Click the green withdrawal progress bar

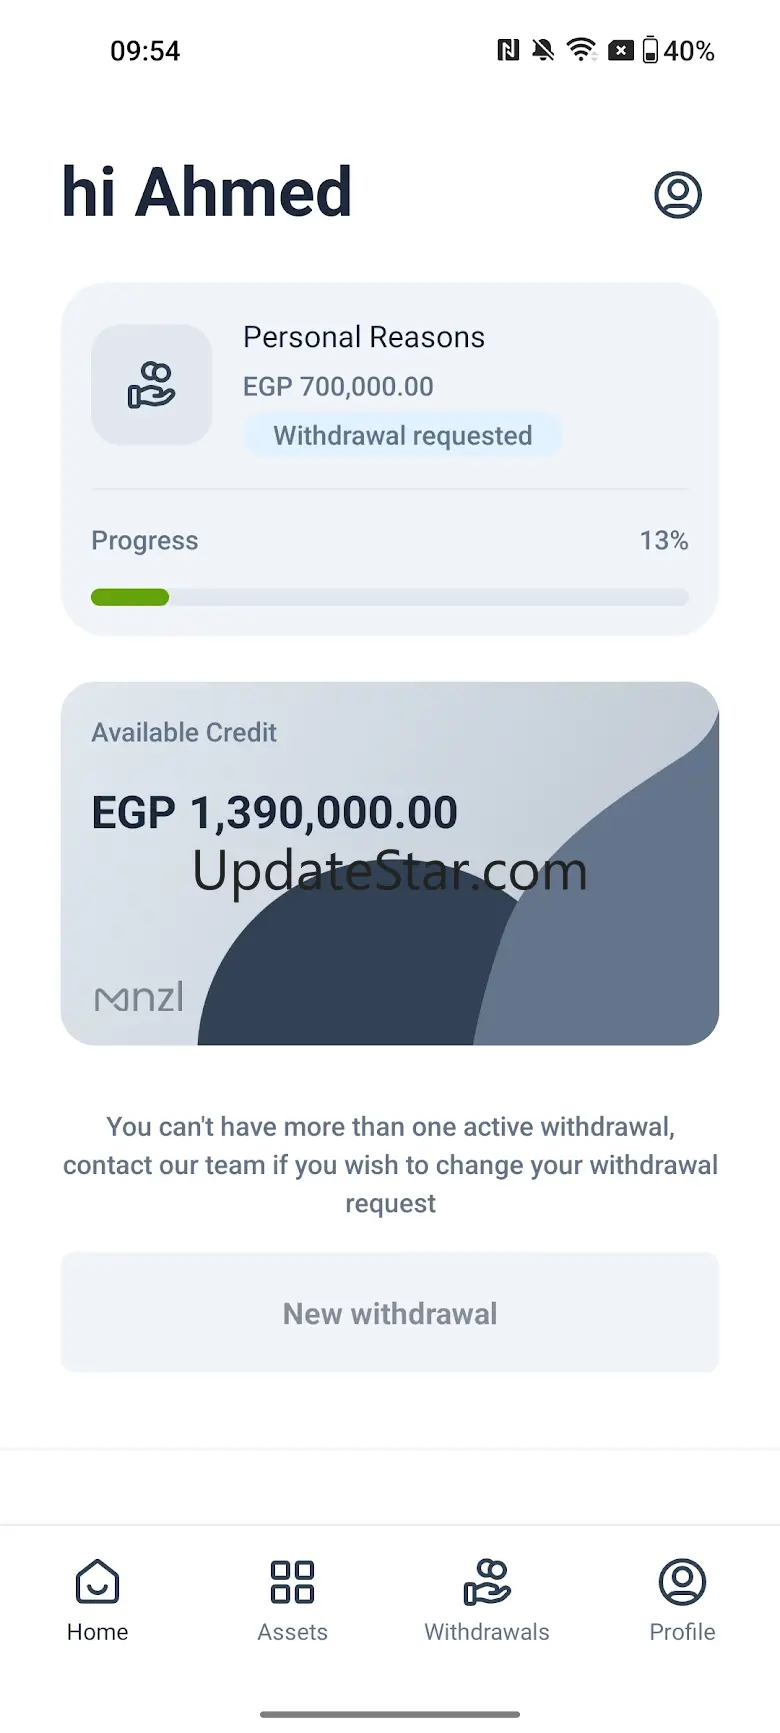130,597
